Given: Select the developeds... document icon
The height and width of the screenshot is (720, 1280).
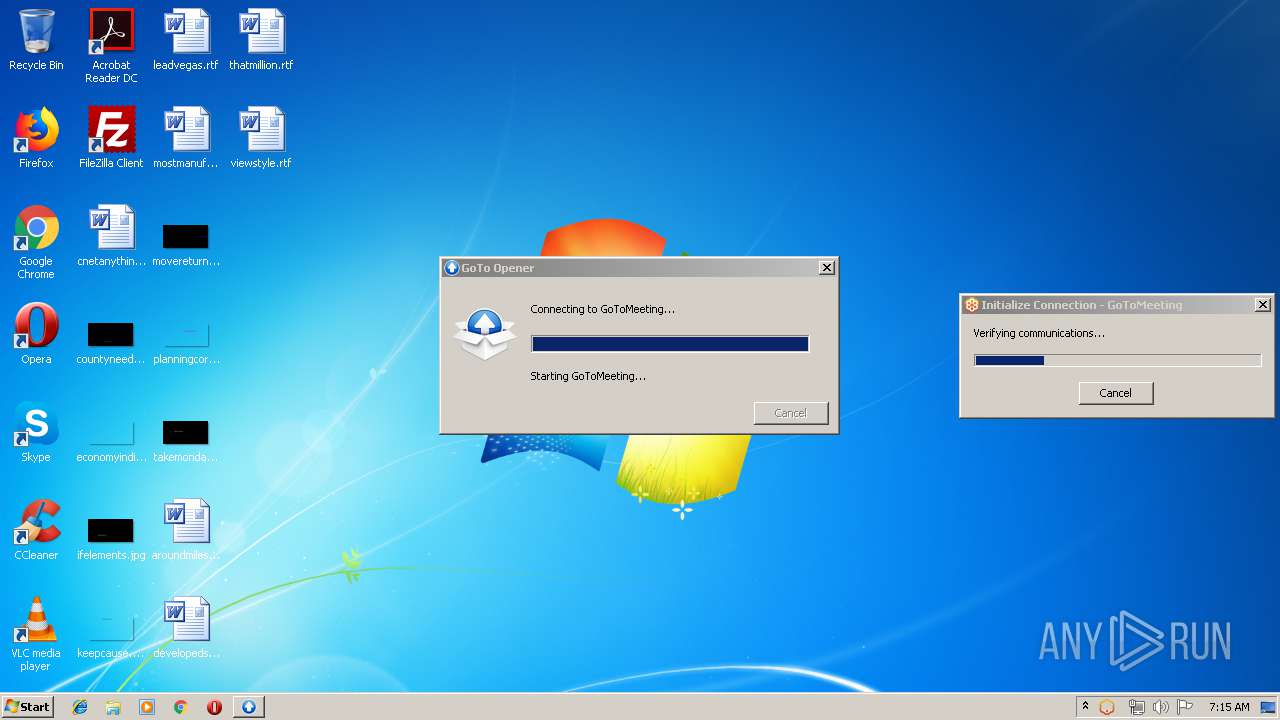Looking at the screenshot, I should pos(186,628).
